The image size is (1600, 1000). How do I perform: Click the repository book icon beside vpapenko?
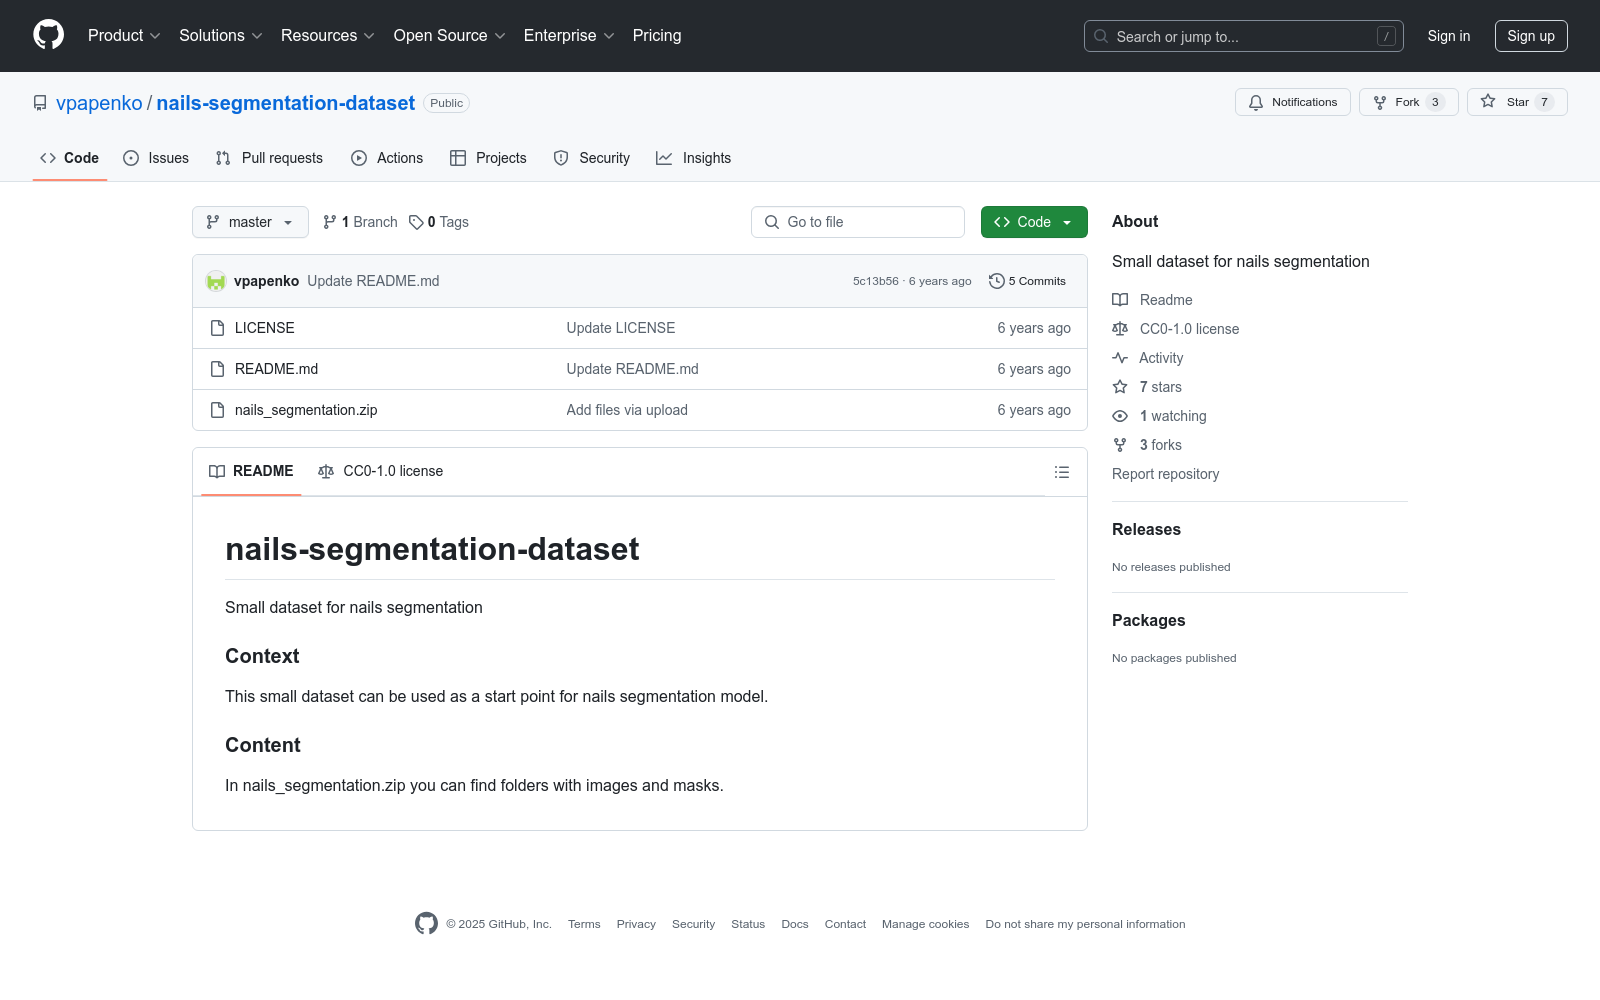40,103
